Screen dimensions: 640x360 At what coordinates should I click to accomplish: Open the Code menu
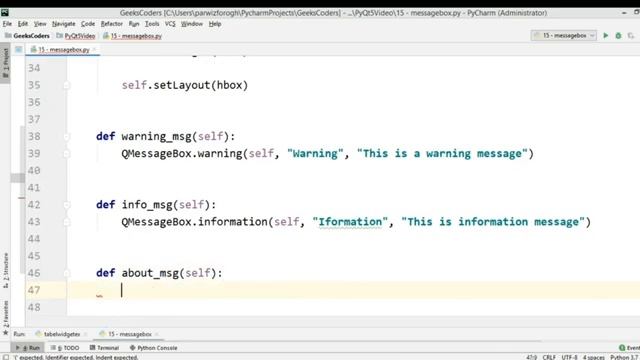click(88, 24)
